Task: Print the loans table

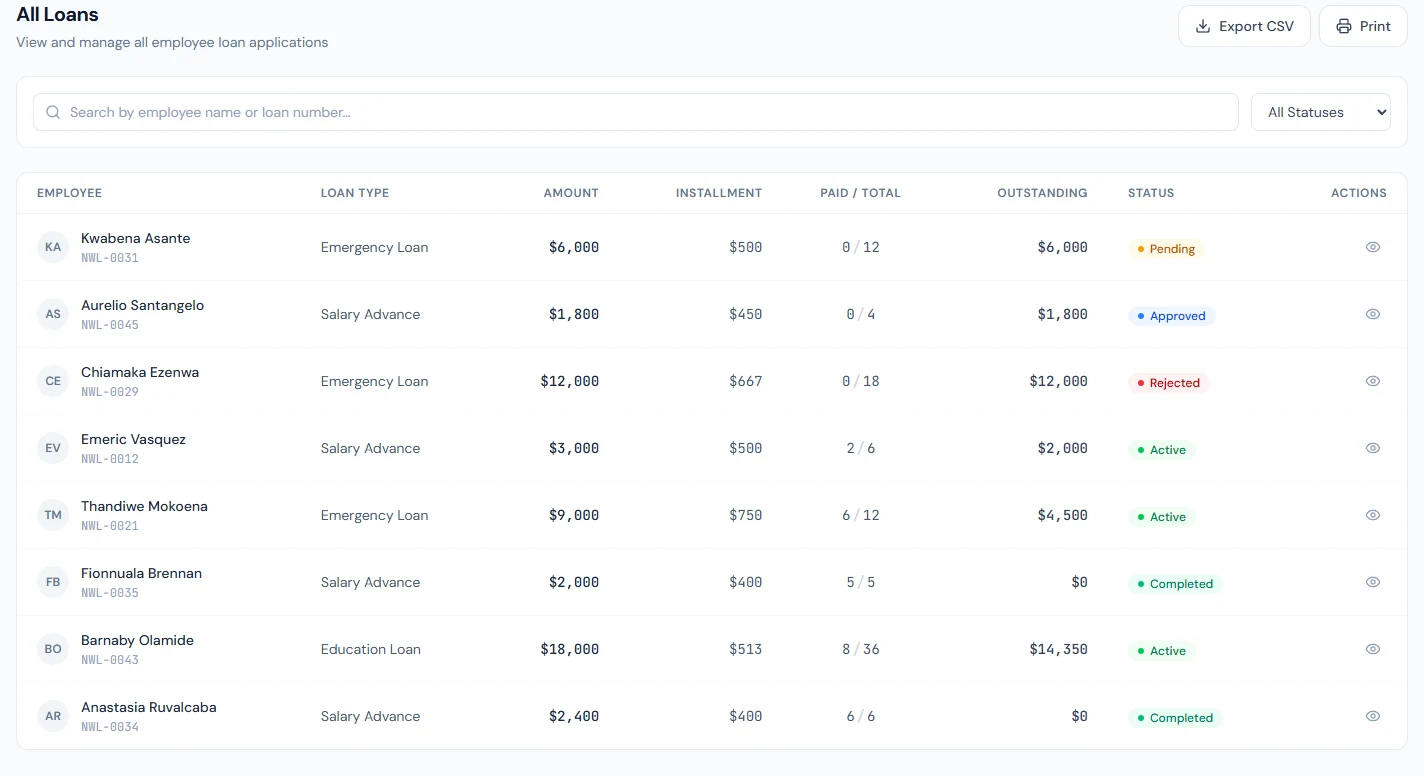Action: click(1363, 26)
